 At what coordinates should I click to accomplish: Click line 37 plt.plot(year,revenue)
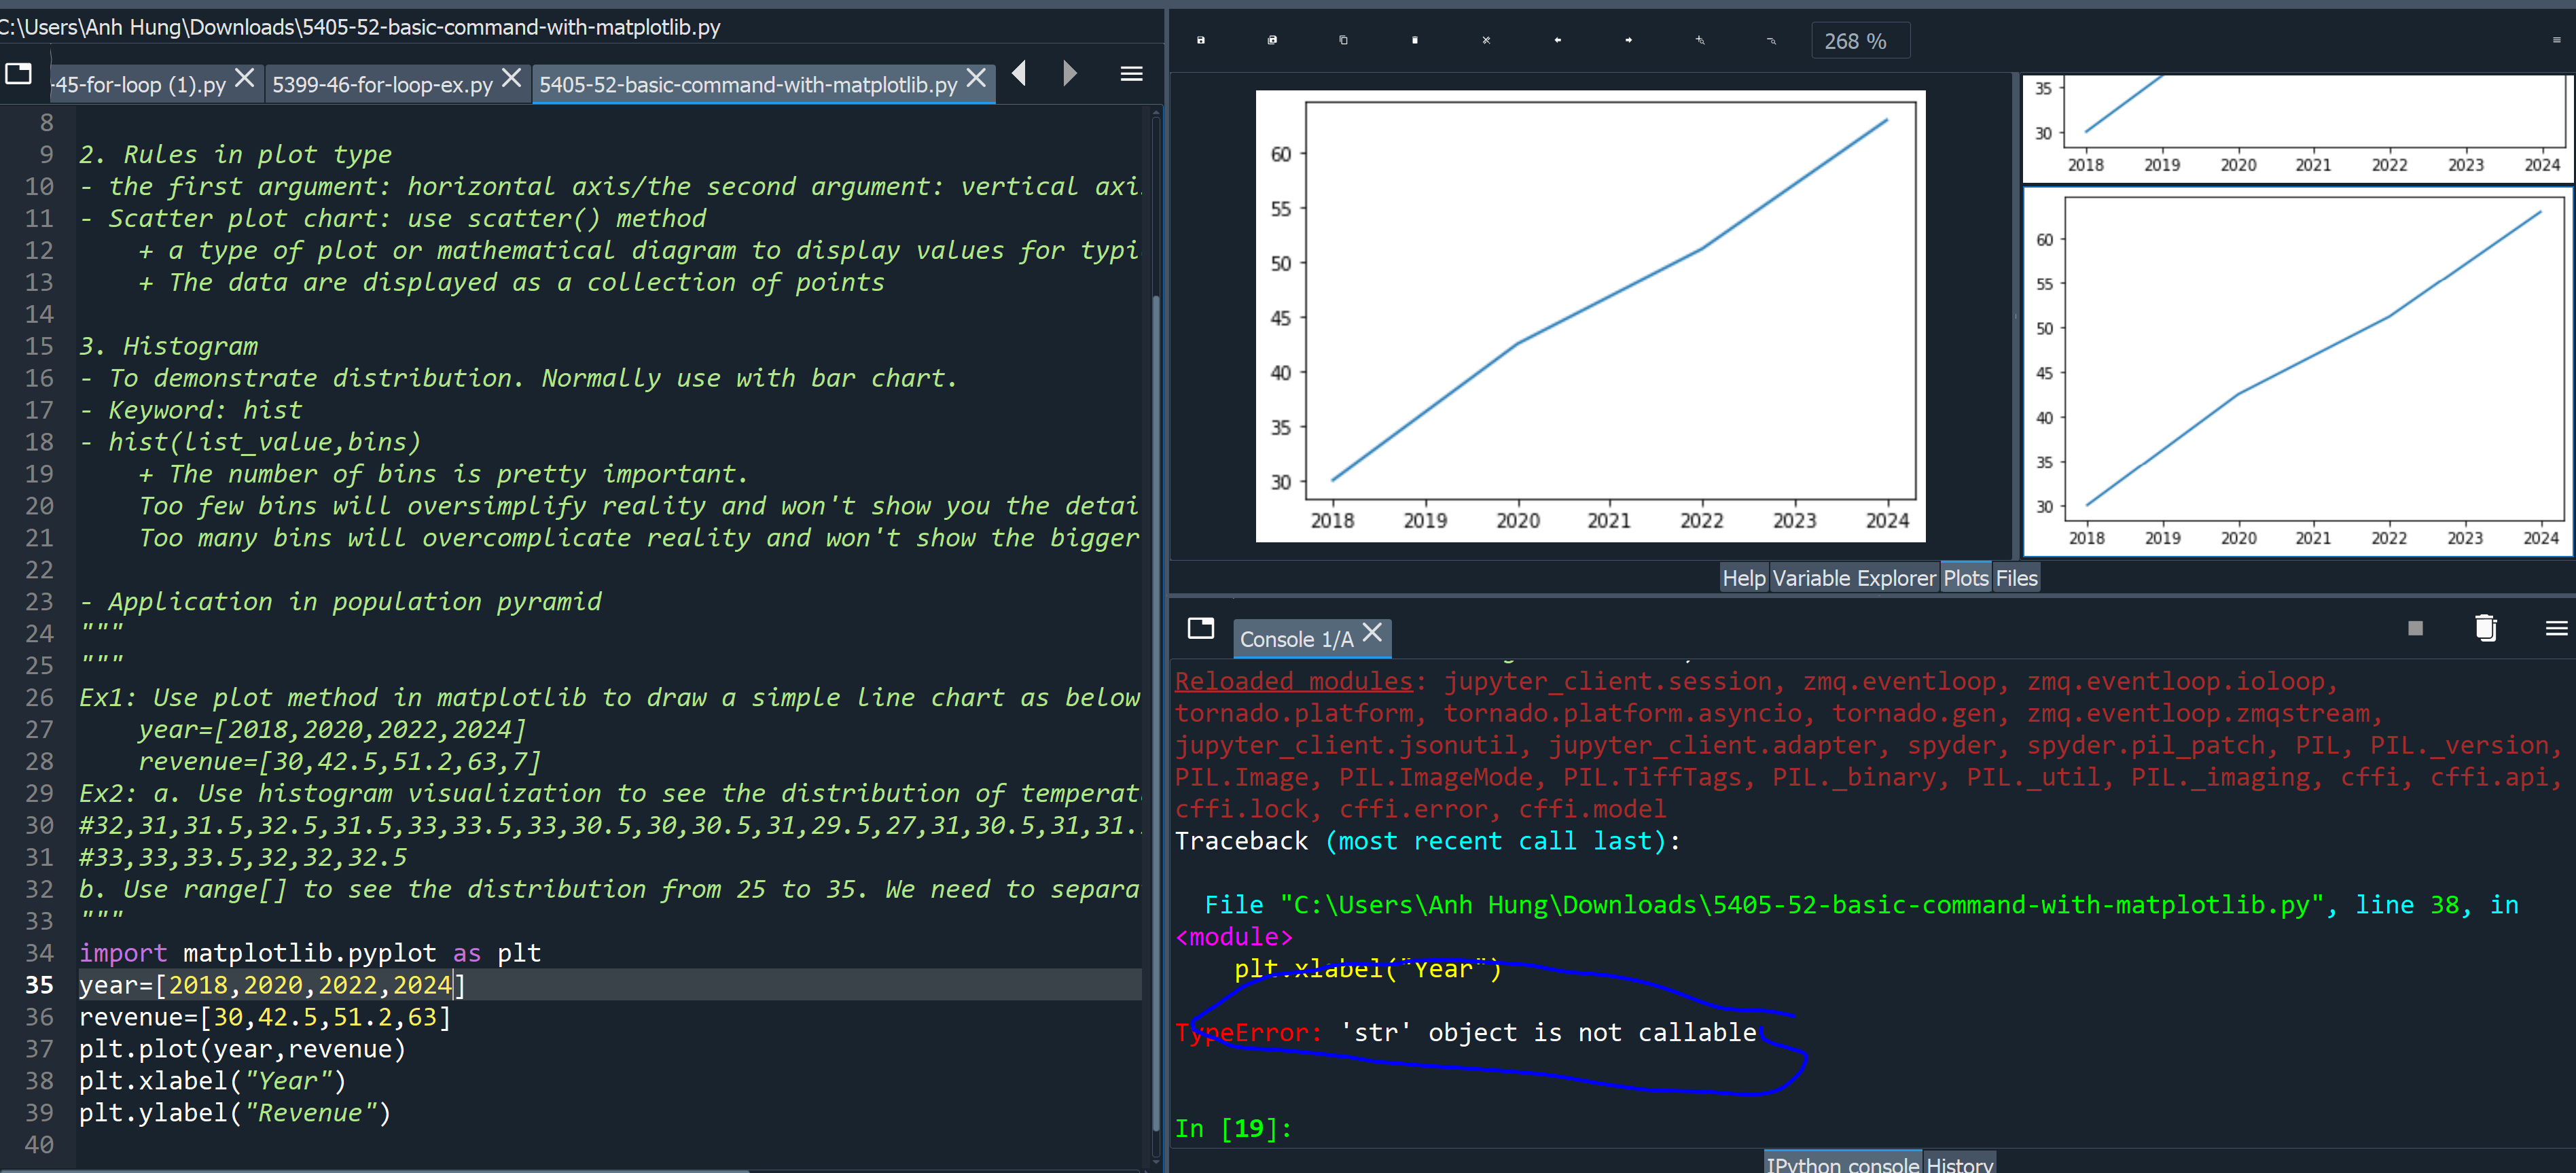(242, 1048)
